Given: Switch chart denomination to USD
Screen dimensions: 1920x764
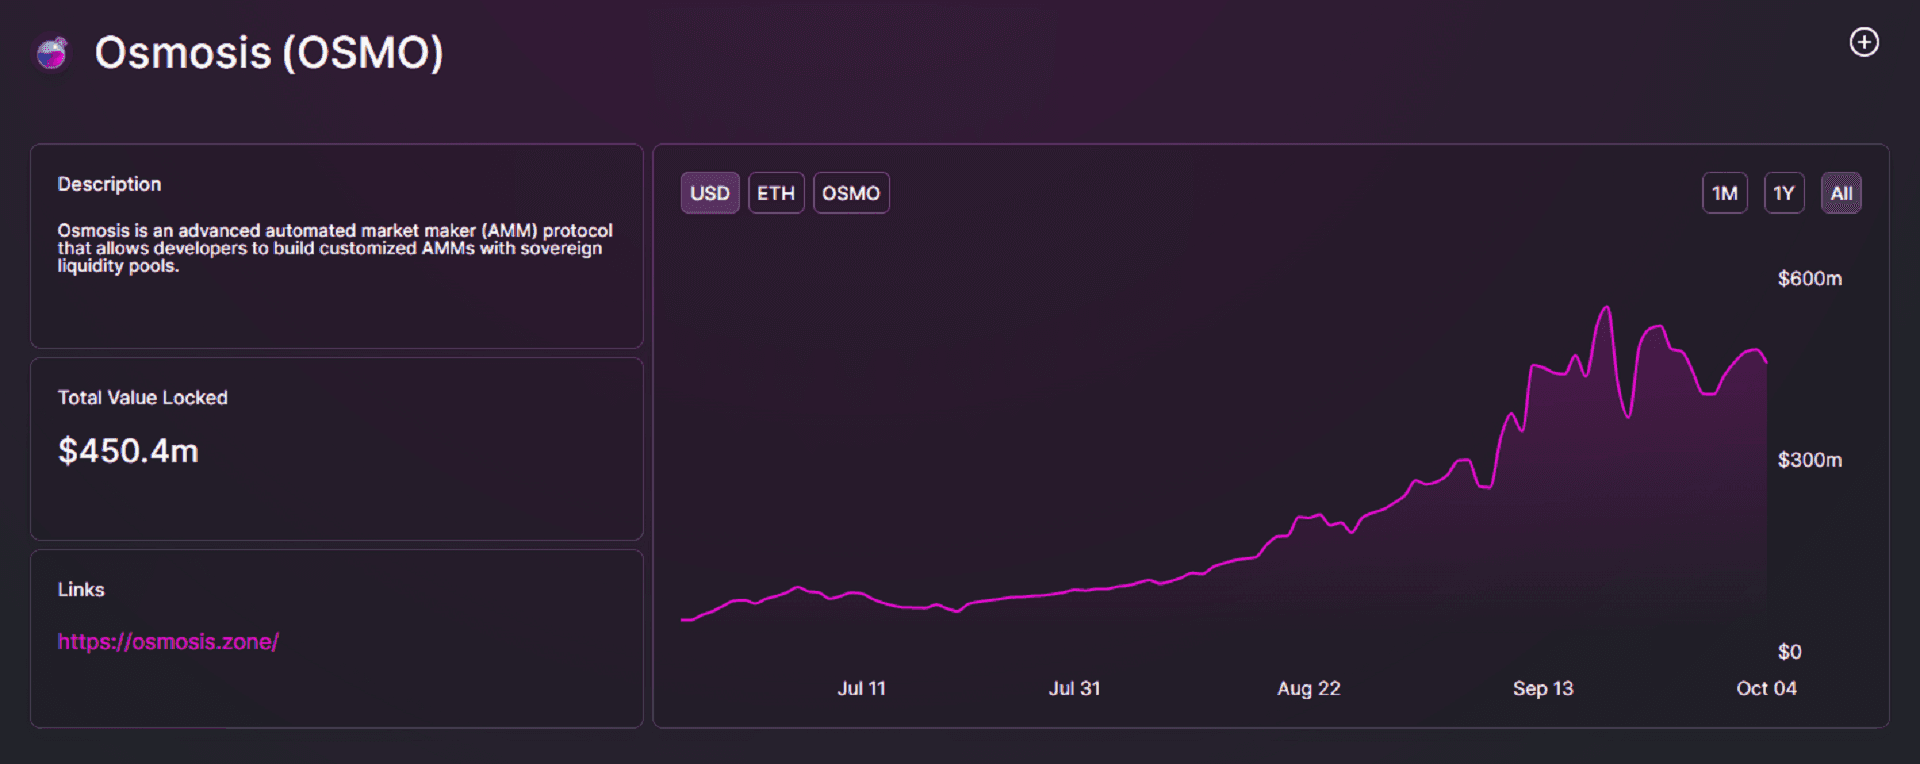Looking at the screenshot, I should coord(710,193).
